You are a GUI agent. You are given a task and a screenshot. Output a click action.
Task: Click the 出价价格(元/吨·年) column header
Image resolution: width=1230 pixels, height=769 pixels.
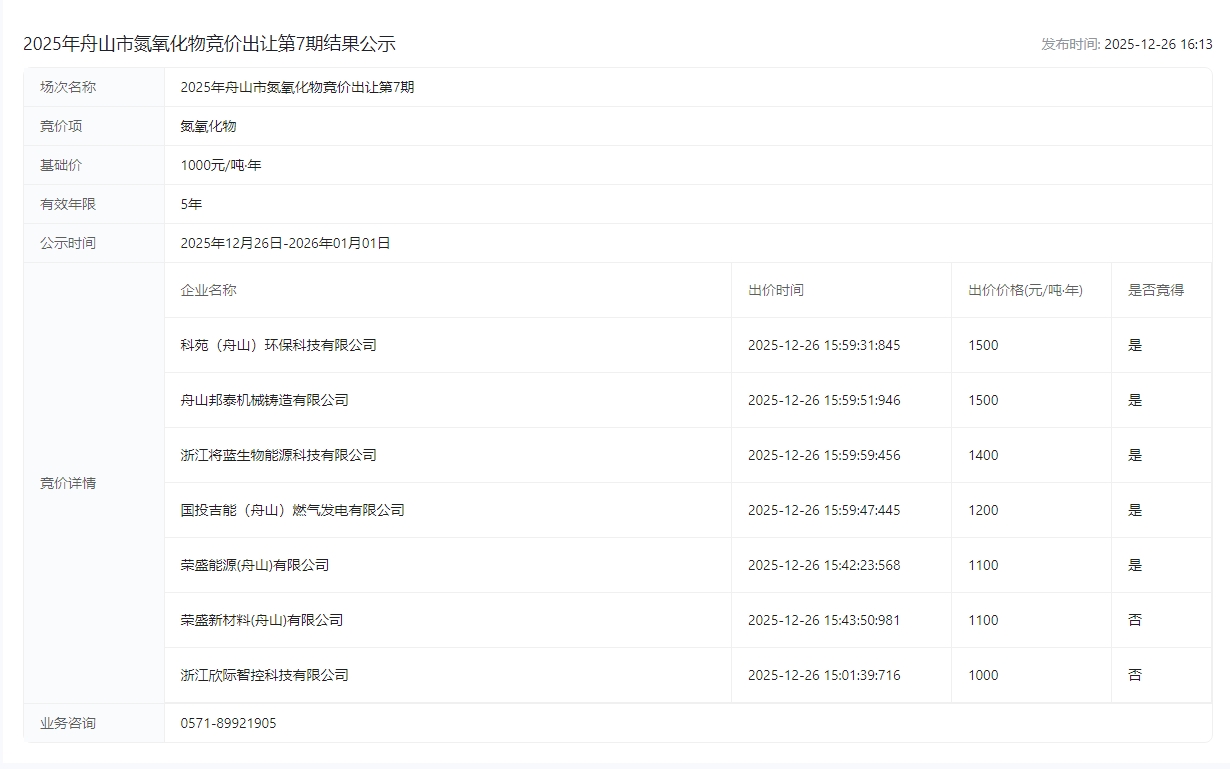(1025, 290)
